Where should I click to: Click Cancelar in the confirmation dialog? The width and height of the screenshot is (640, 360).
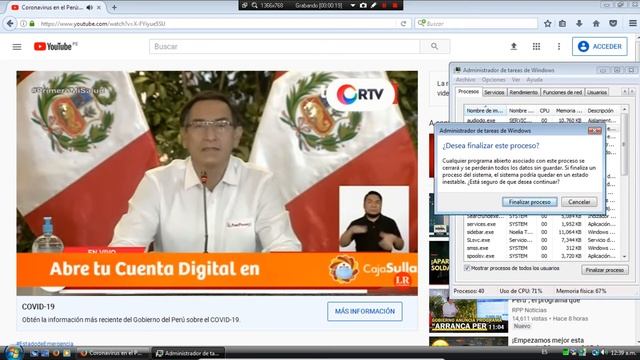(x=579, y=202)
